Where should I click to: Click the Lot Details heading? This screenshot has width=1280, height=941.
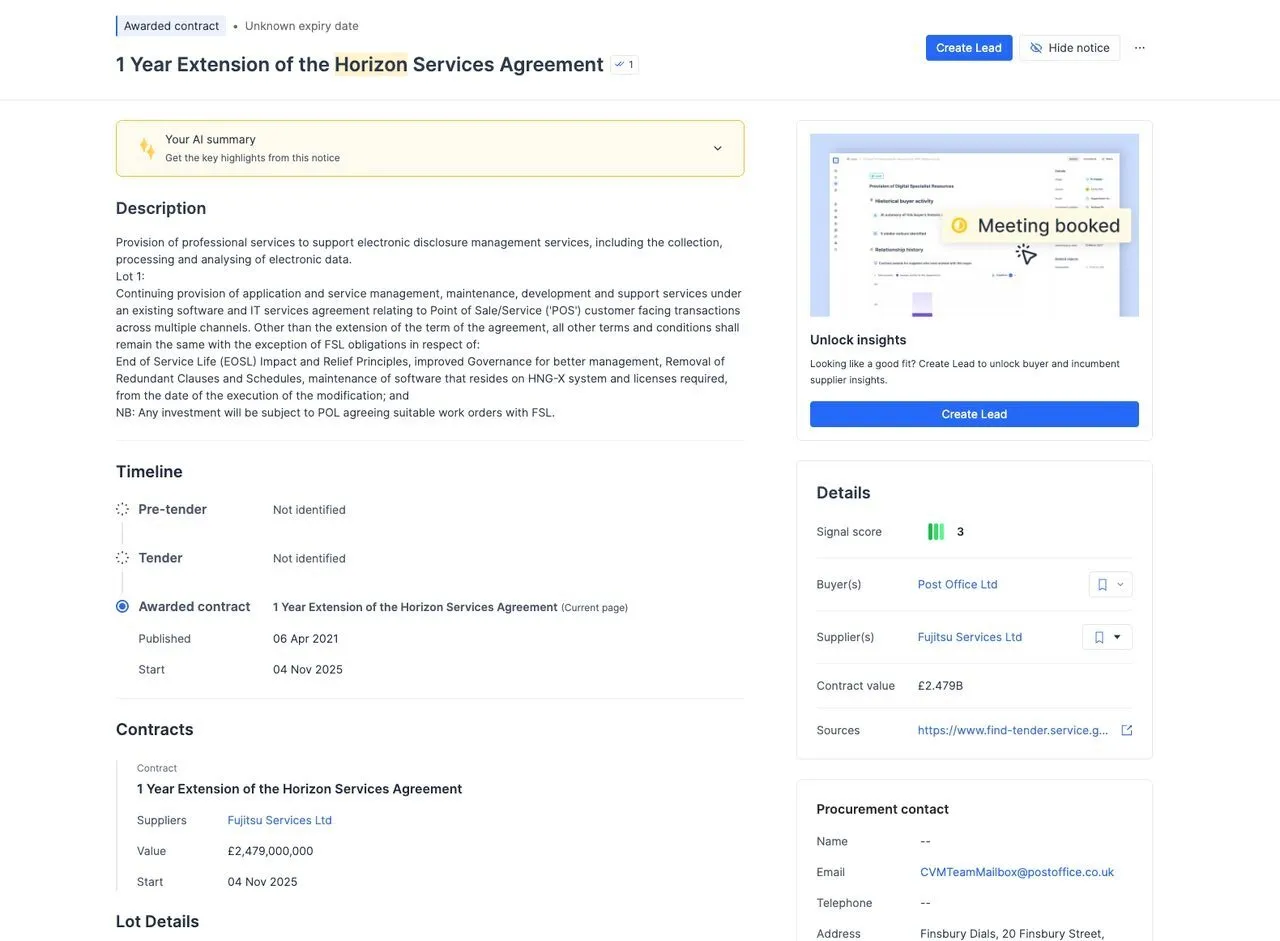pos(158,922)
